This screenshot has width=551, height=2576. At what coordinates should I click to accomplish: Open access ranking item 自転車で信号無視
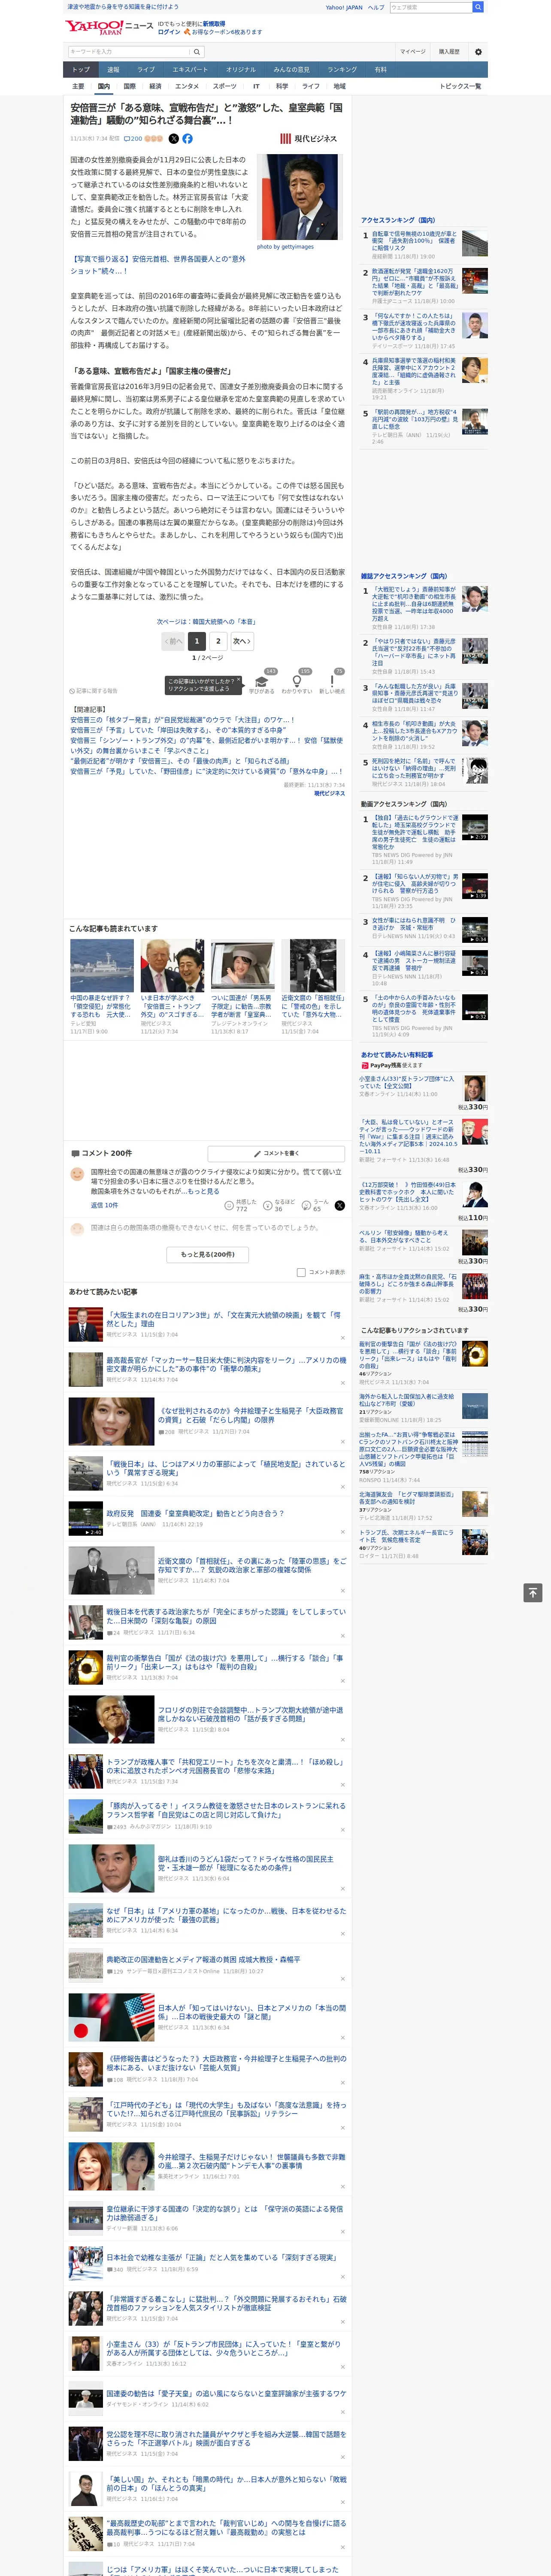pos(415,241)
